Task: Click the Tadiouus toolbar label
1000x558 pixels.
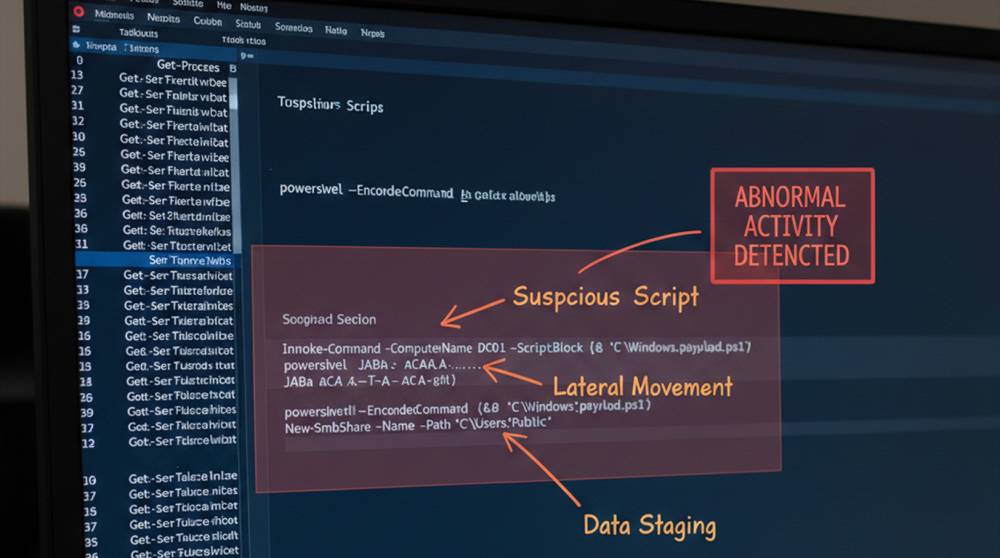Action: (x=138, y=33)
